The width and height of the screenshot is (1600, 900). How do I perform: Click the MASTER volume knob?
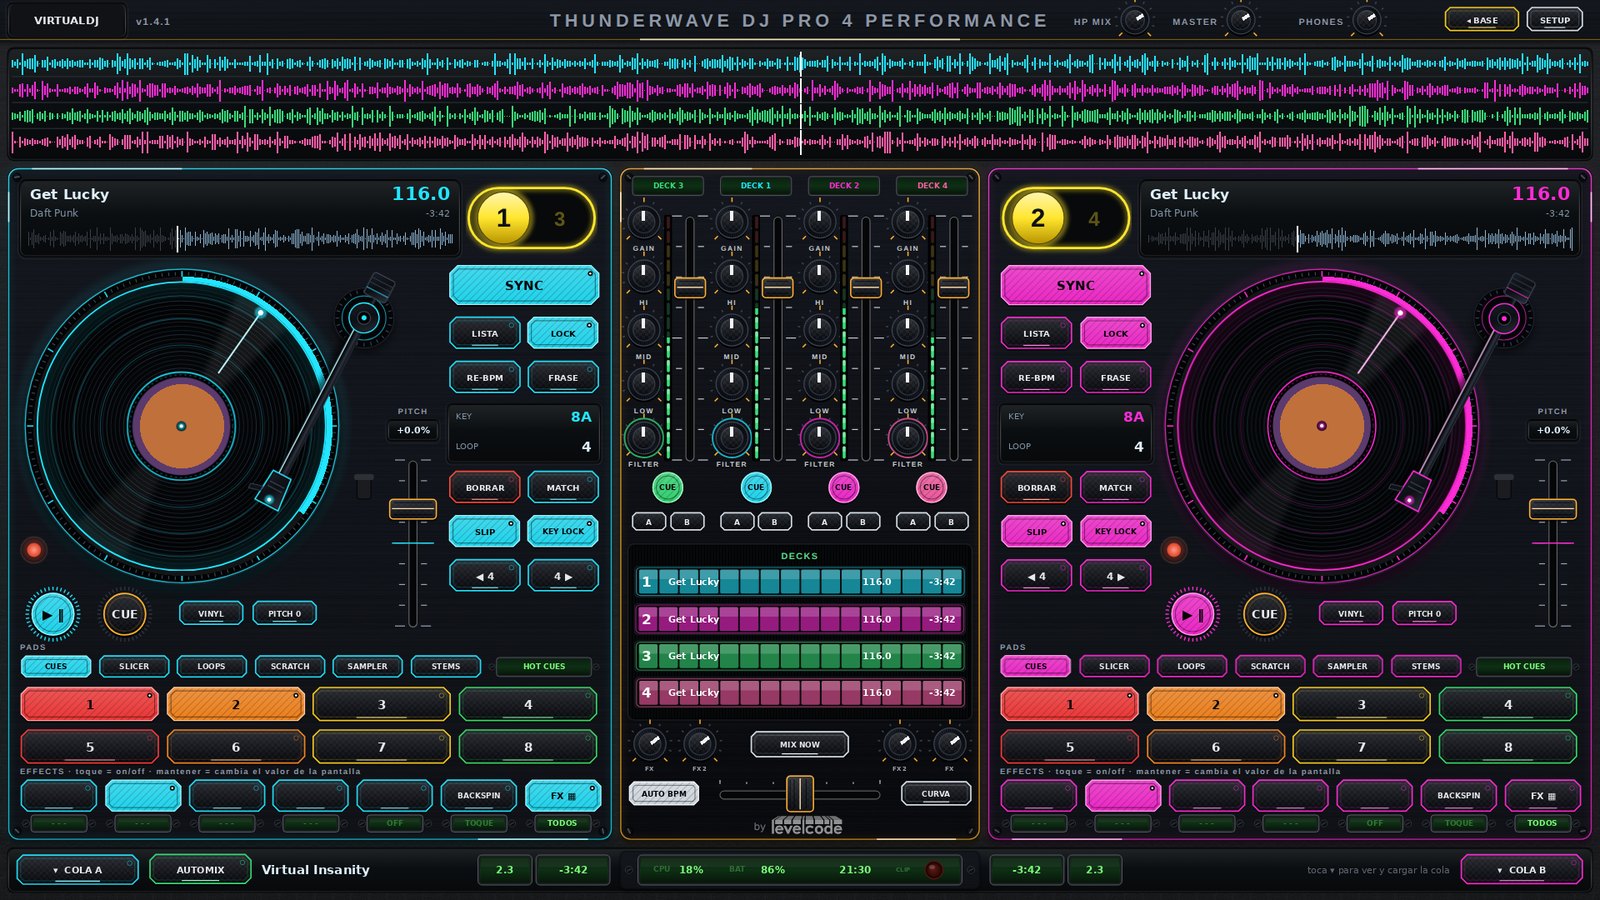(1241, 19)
